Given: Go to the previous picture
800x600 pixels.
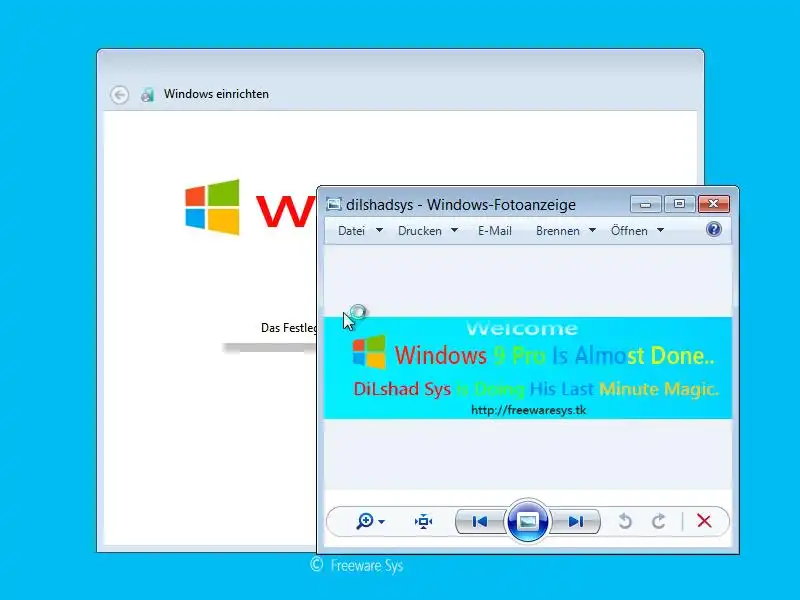Looking at the screenshot, I should [x=480, y=521].
